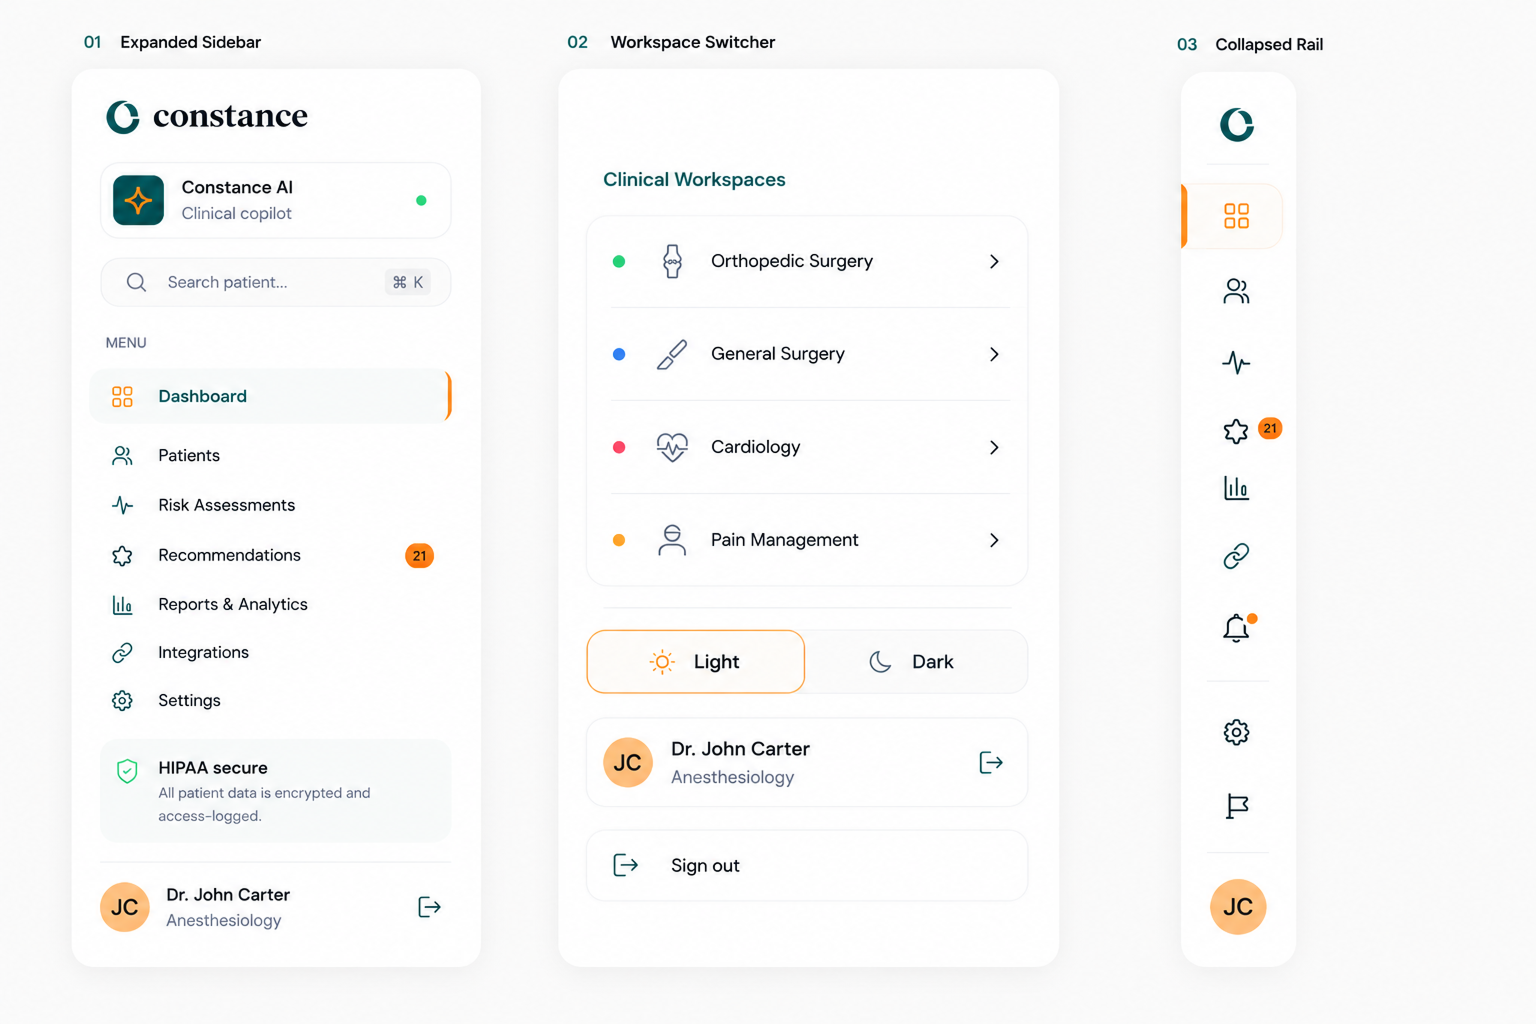Click the Cardiology heart-pulse icon
The height and width of the screenshot is (1024, 1536).
click(x=672, y=447)
